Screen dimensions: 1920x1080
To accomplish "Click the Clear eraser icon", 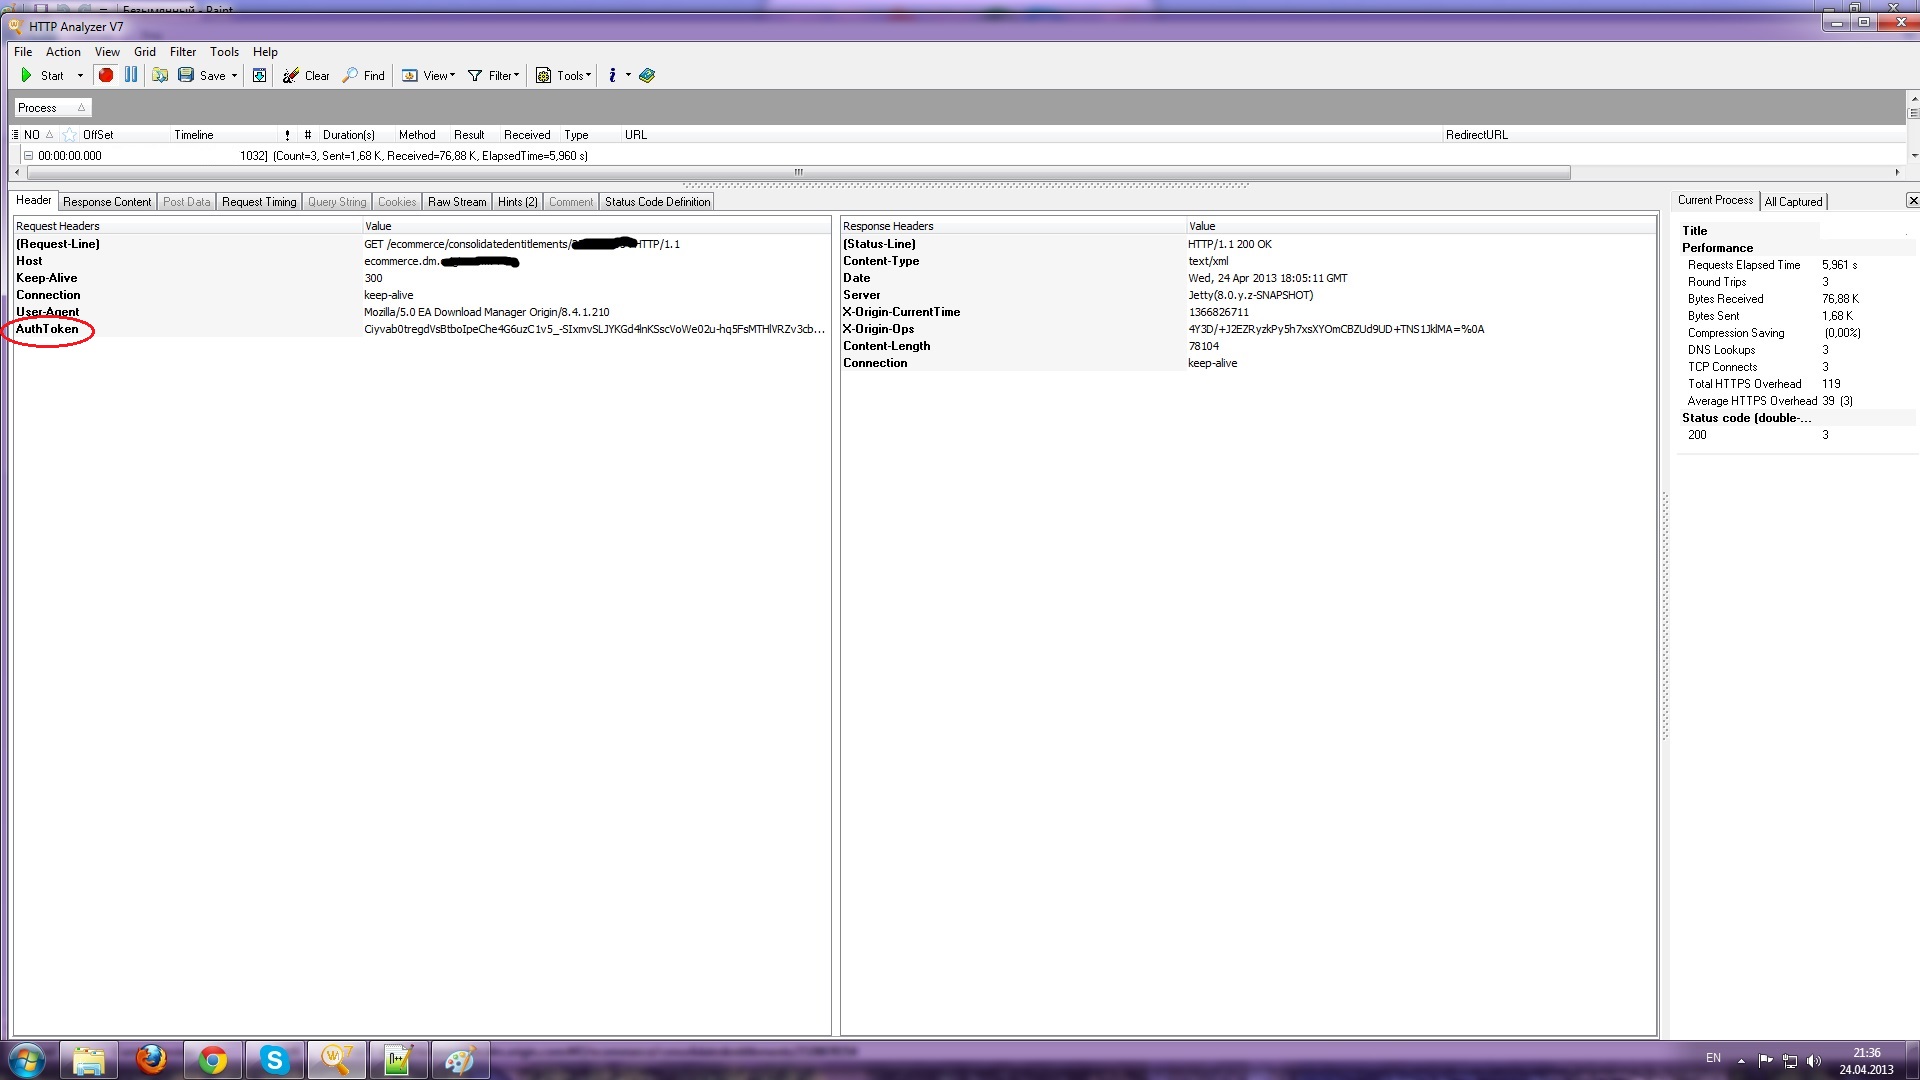I will coord(291,75).
